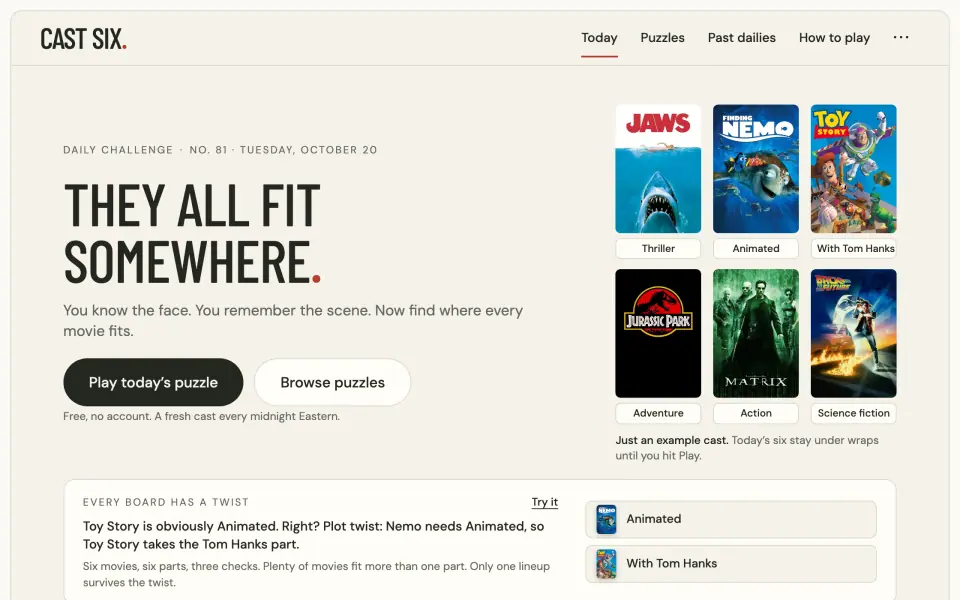This screenshot has height=600, width=960.
Task: Click the Science fiction label
Action: (x=853, y=413)
